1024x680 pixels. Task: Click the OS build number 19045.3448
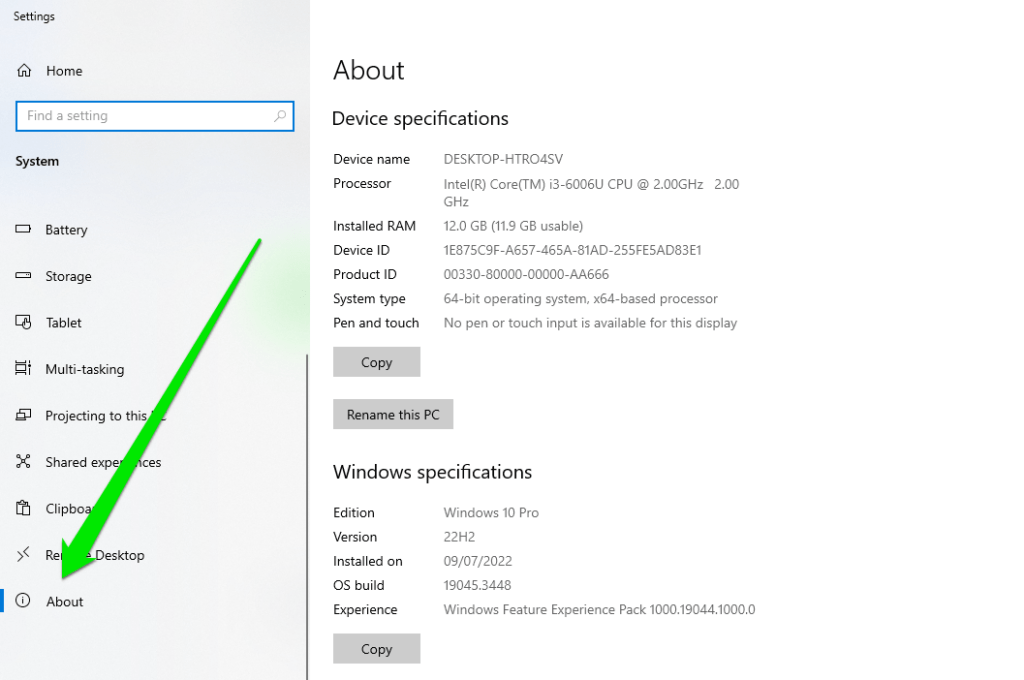coord(477,585)
